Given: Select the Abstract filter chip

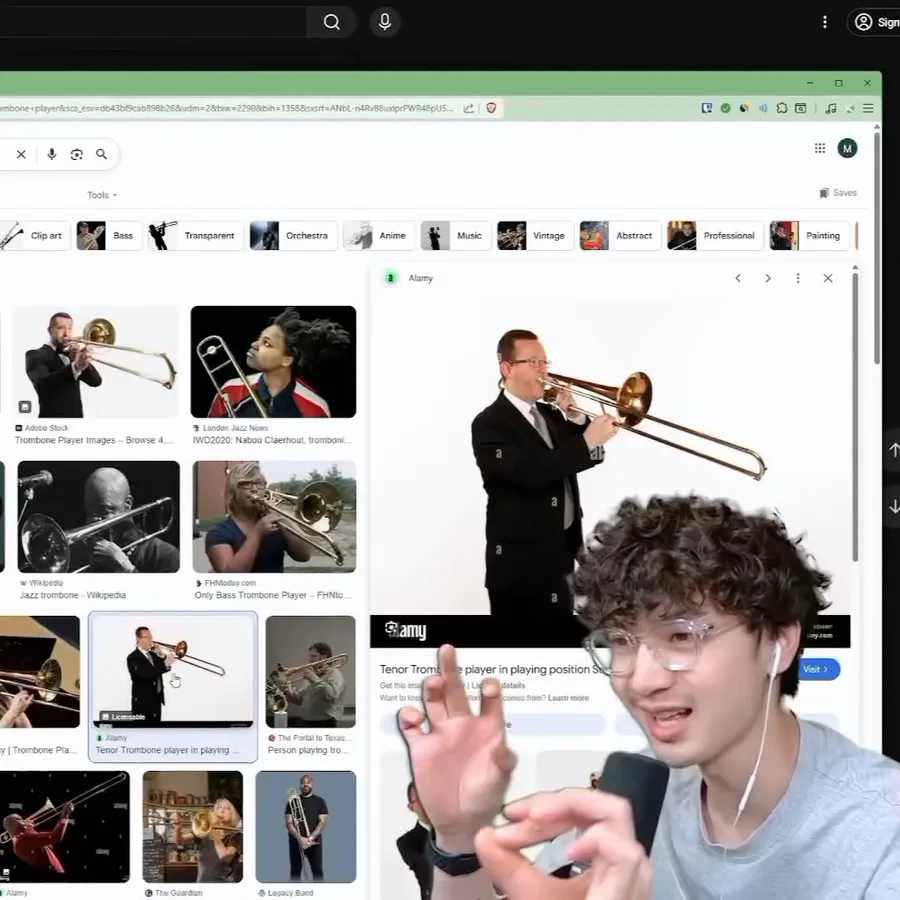Looking at the screenshot, I should (620, 235).
